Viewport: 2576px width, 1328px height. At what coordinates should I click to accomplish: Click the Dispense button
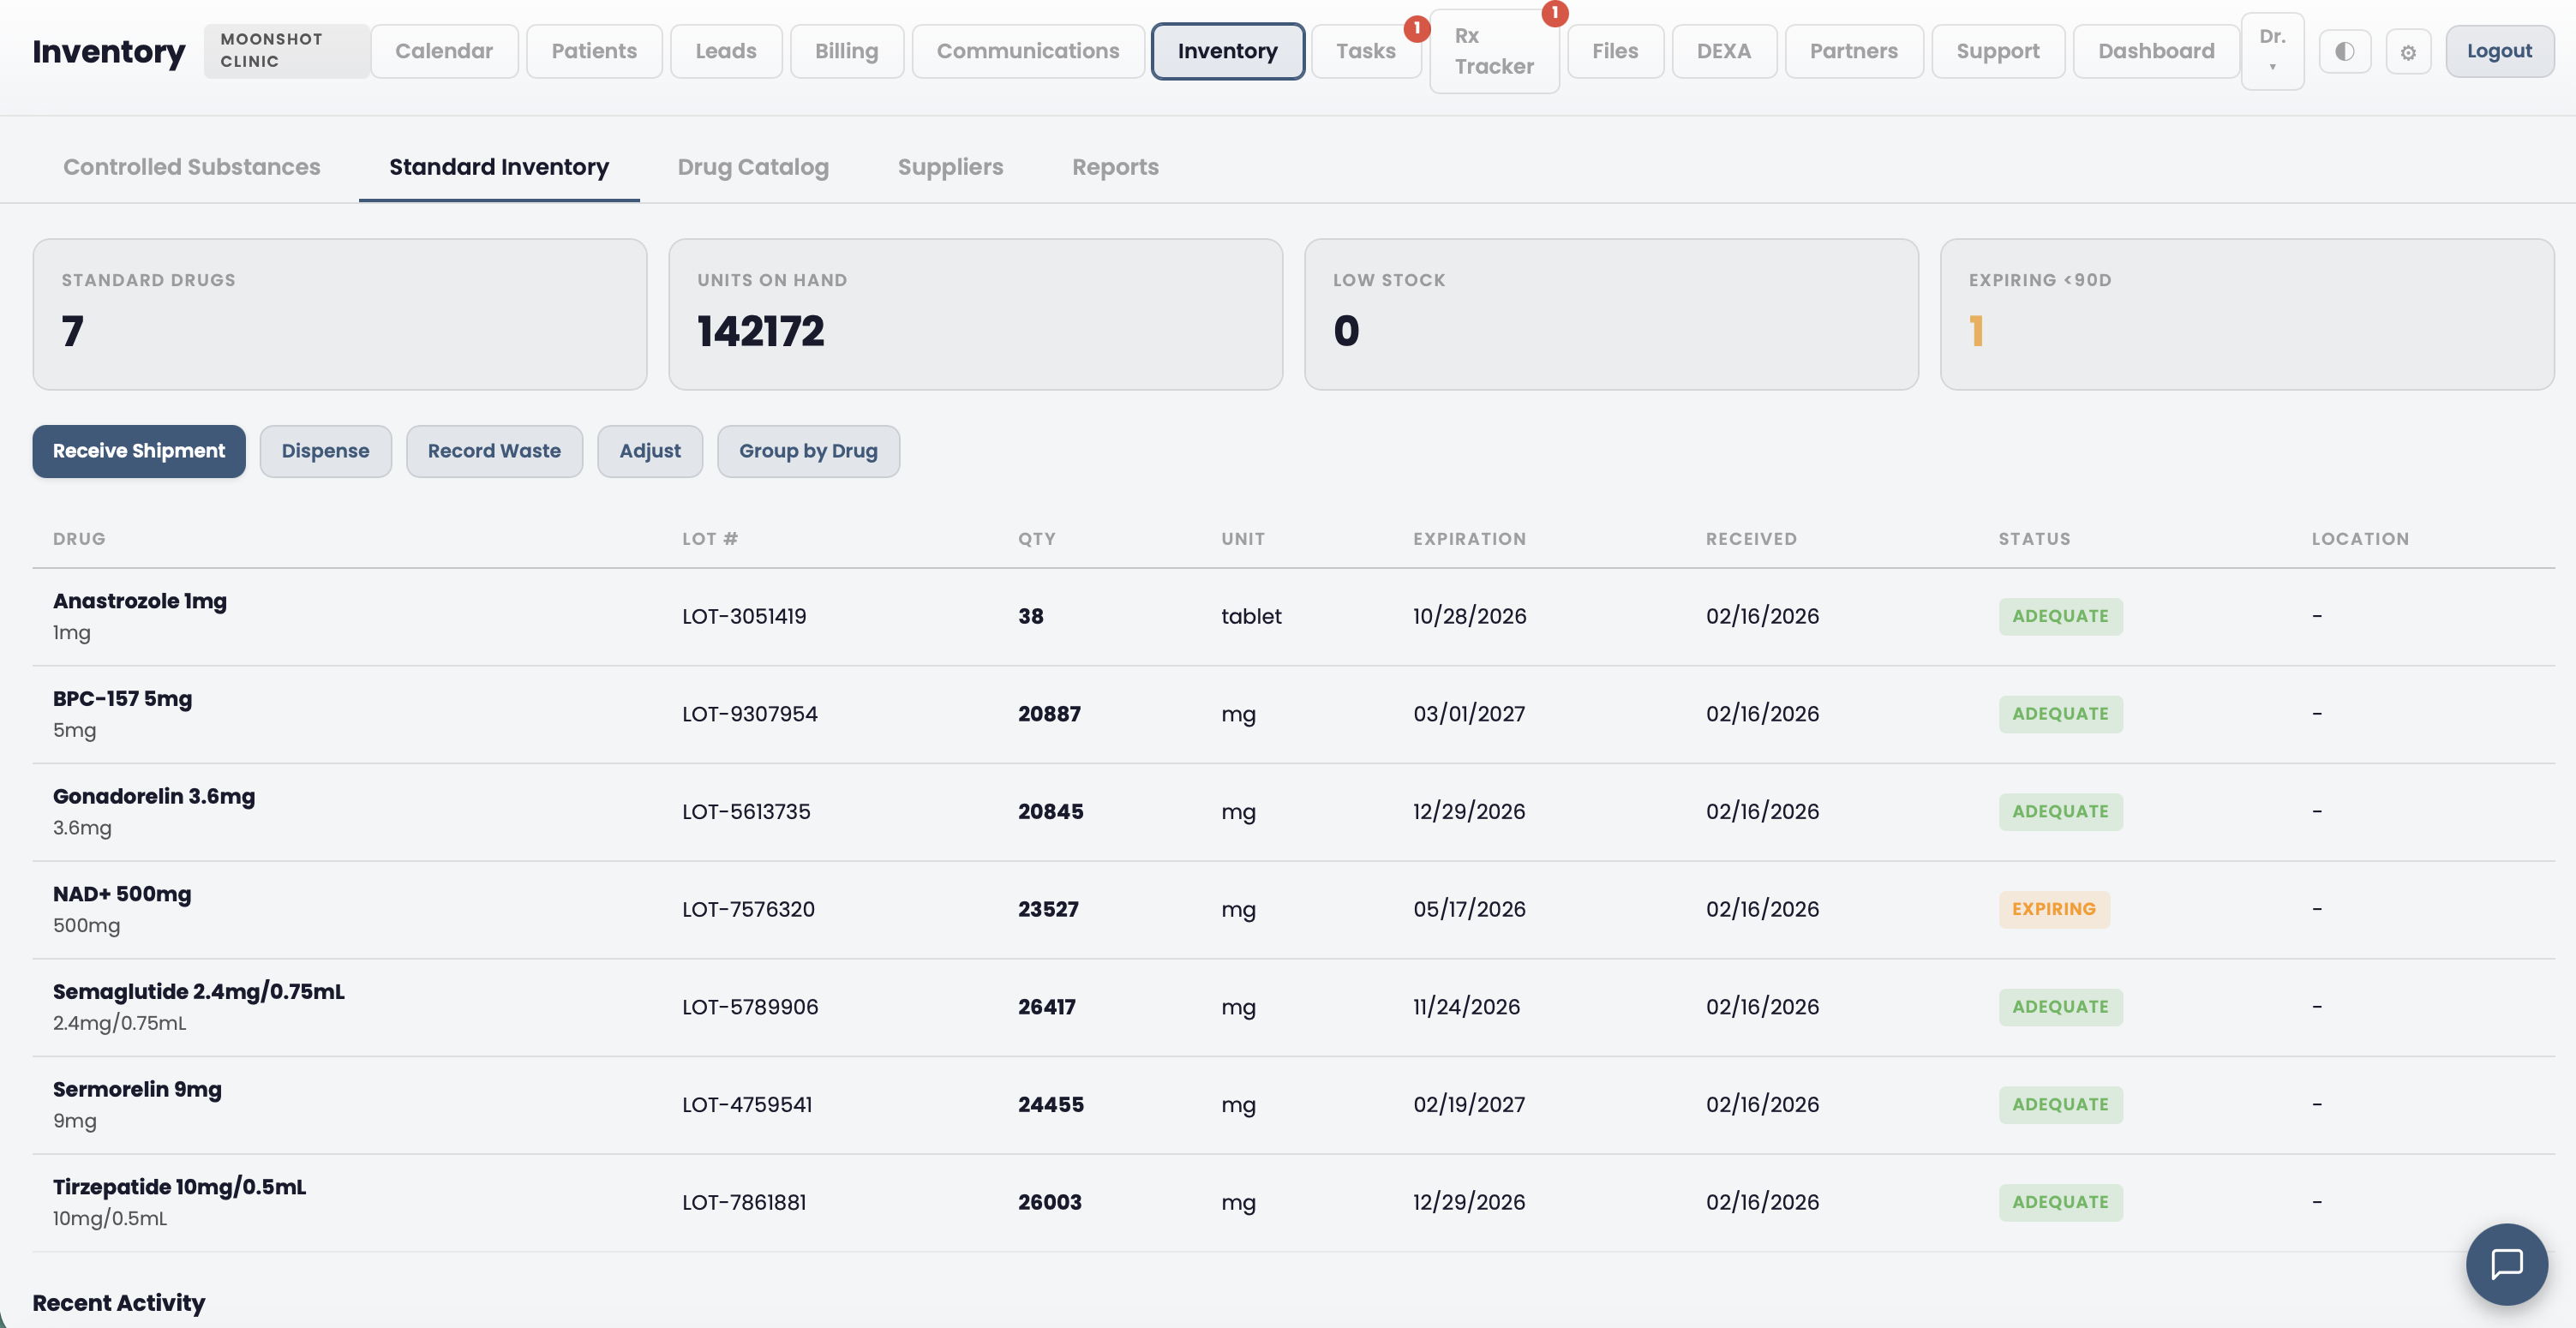(x=325, y=451)
